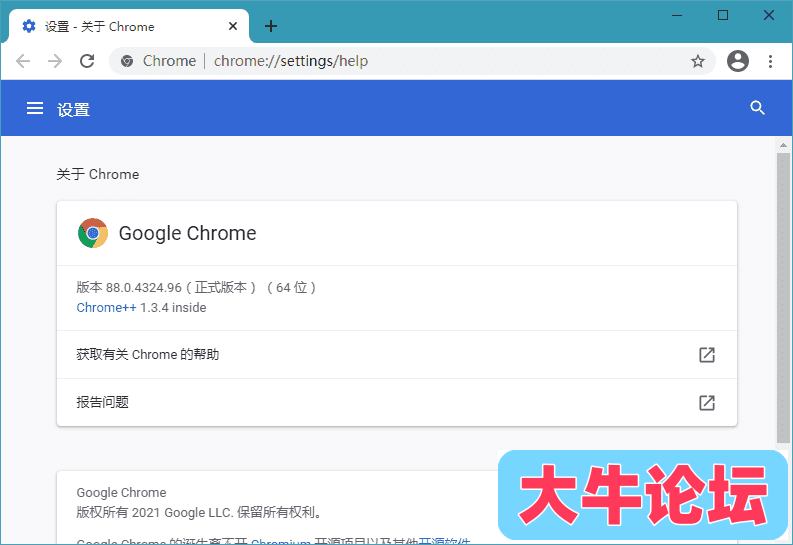
Task: Click the Chrome site info icon in address bar
Action: point(127,61)
